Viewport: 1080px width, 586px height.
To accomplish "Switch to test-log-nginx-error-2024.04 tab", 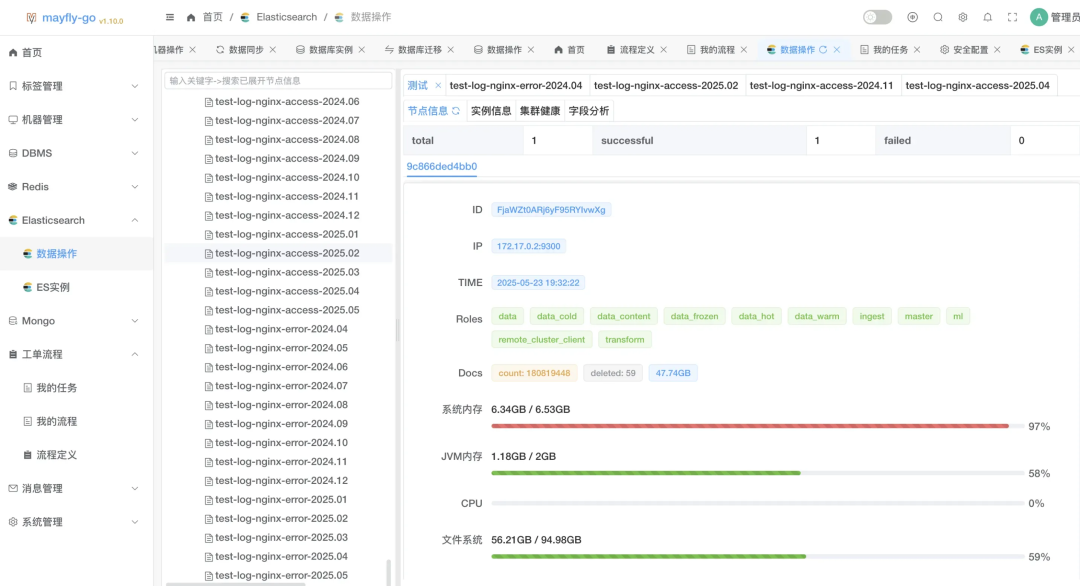I will point(516,85).
